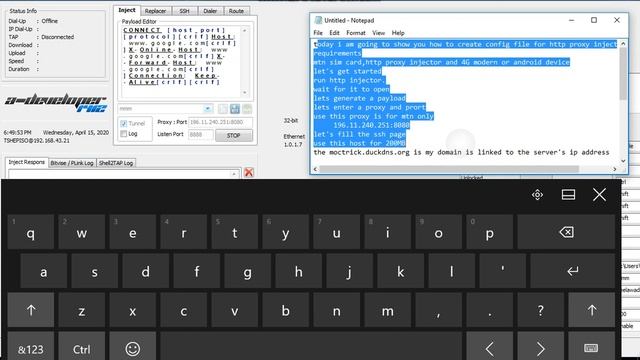This screenshot has width=640, height=360.
Task: Click the keyboard layout options icon
Action: pyautogui.click(x=568, y=195)
